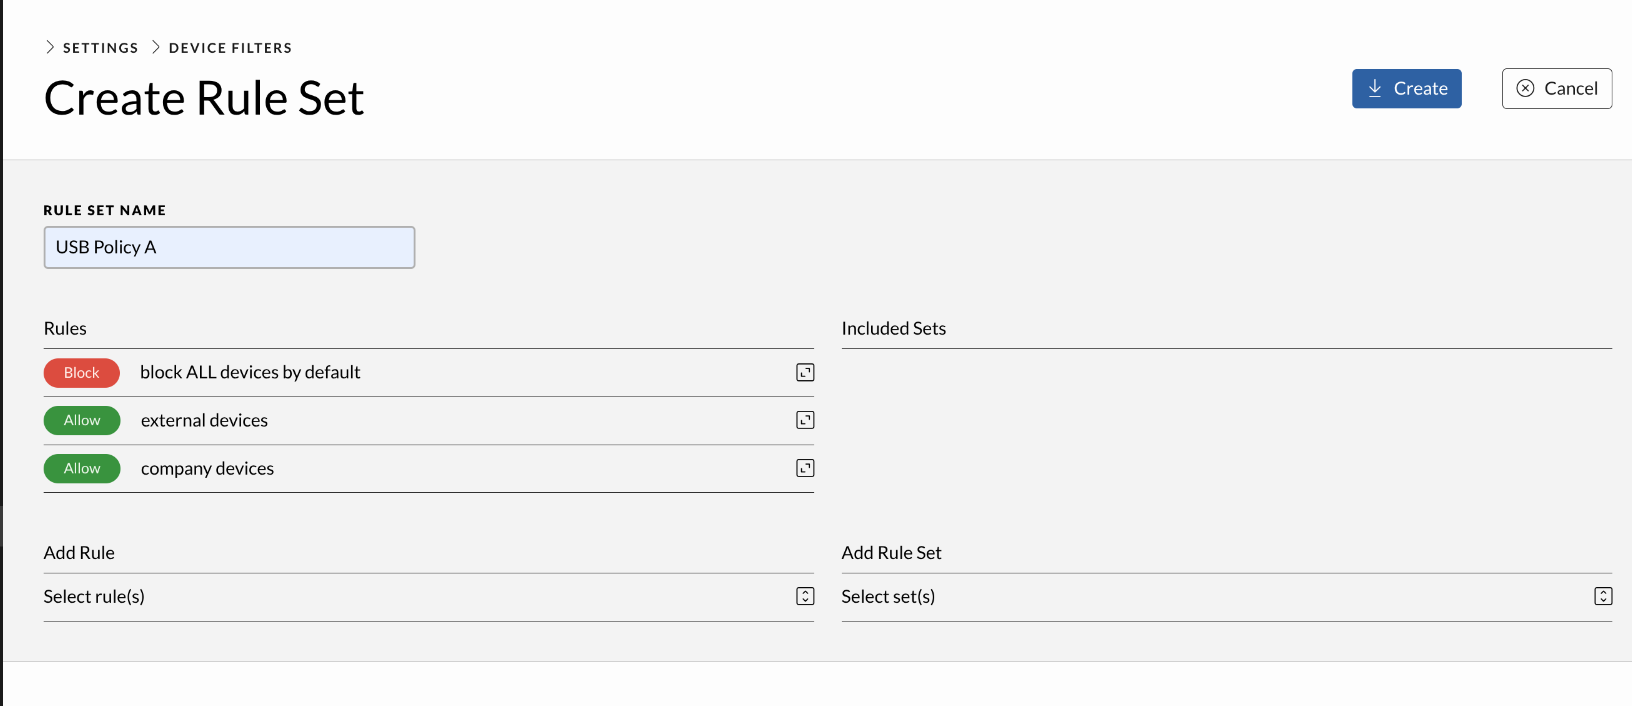Click the Select set(s) dropdown arrow icon

[1603, 596]
